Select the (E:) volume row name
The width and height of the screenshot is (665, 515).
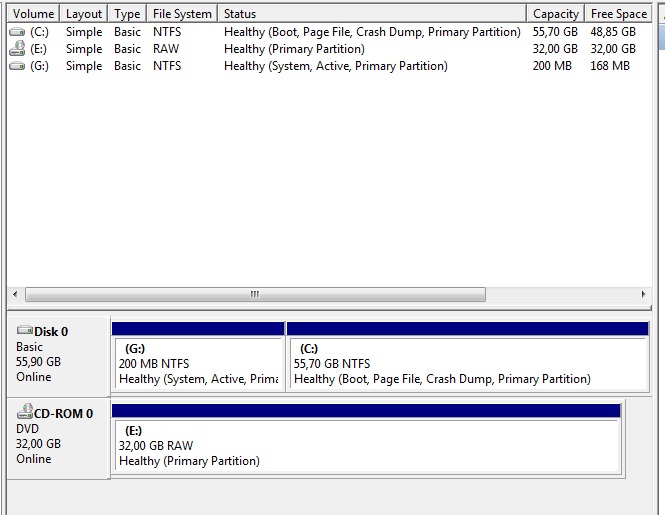38,49
